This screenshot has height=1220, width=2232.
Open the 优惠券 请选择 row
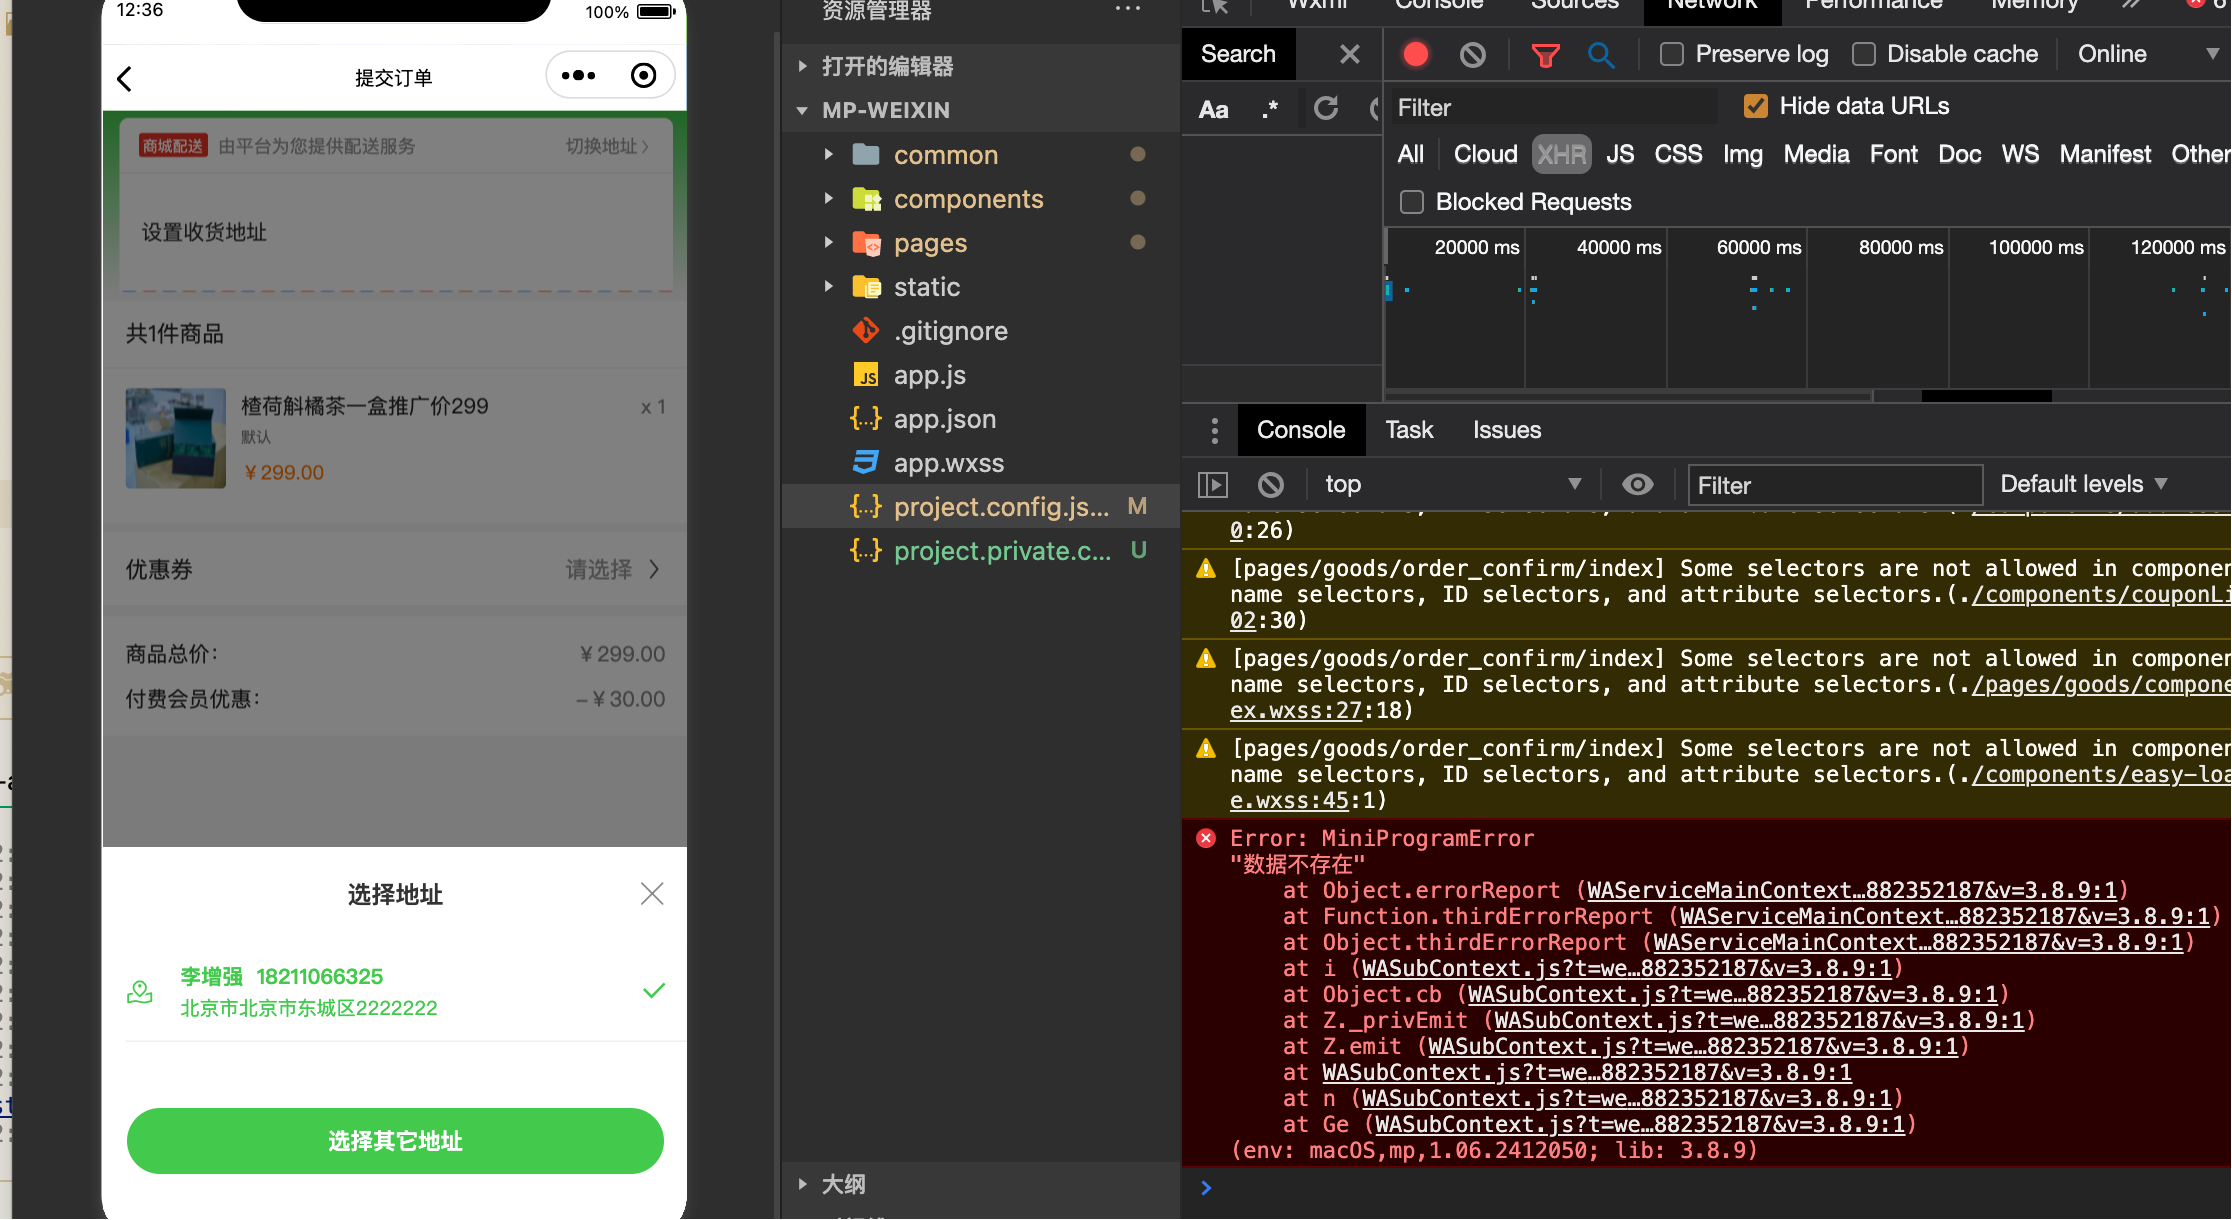(x=394, y=569)
